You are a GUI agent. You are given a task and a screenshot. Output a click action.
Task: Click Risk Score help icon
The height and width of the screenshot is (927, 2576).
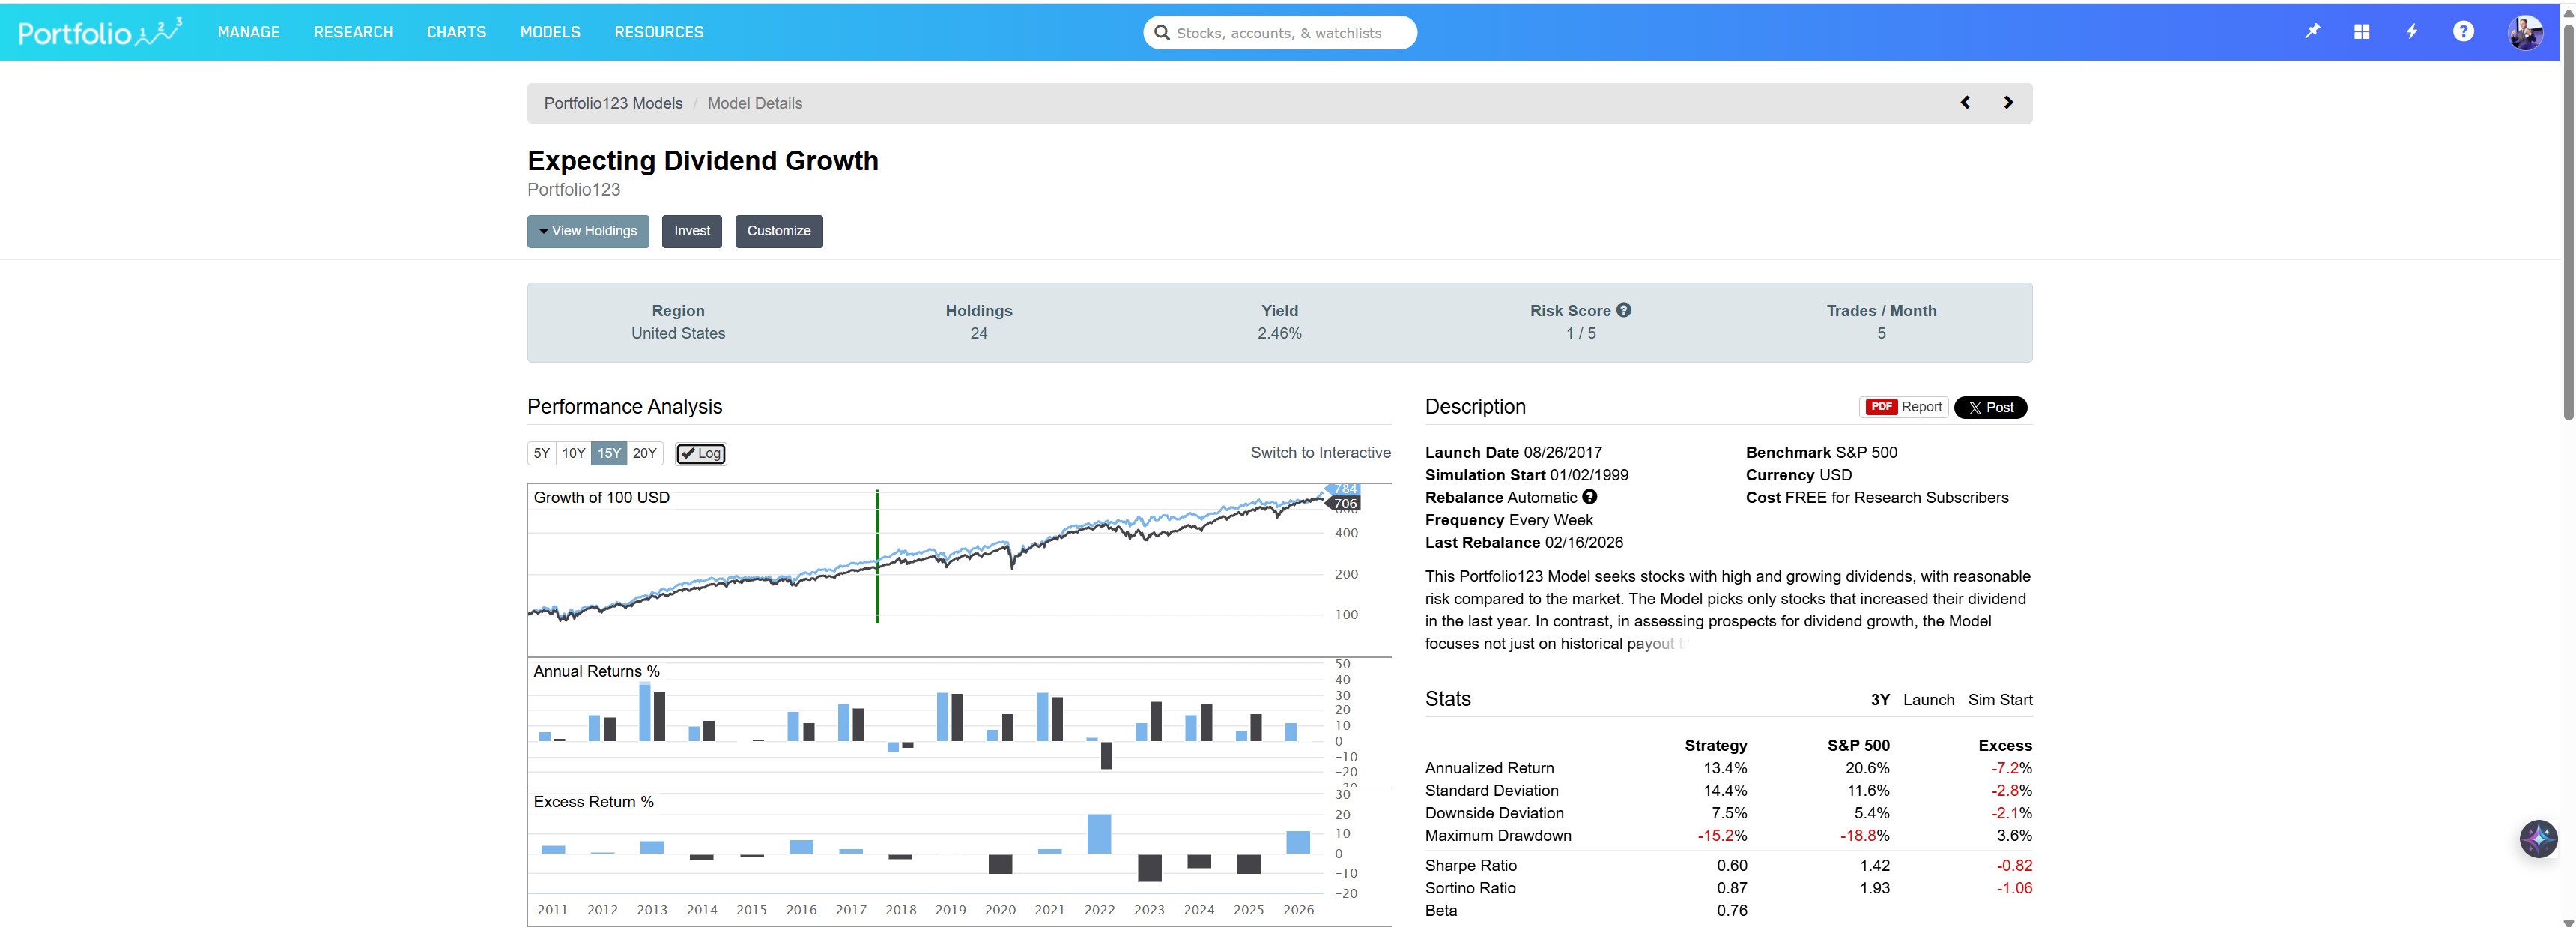point(1623,310)
